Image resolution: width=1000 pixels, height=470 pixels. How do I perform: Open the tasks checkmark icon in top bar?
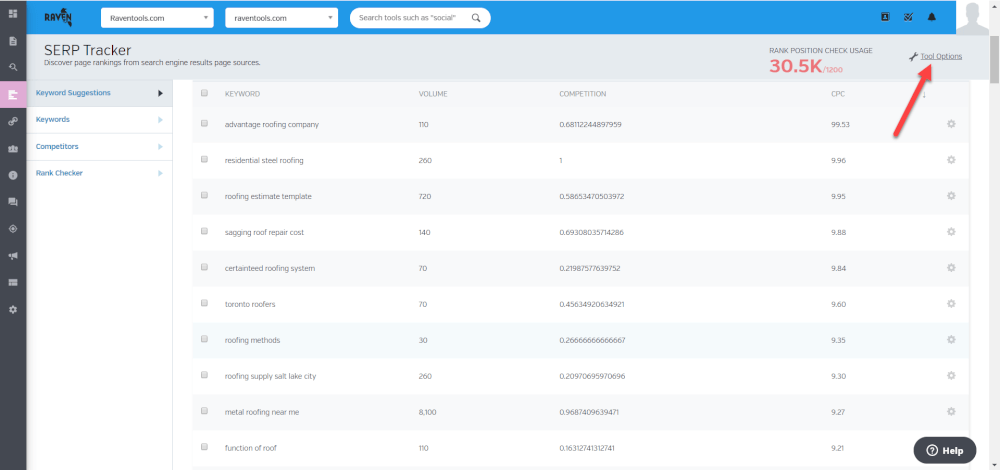(908, 17)
